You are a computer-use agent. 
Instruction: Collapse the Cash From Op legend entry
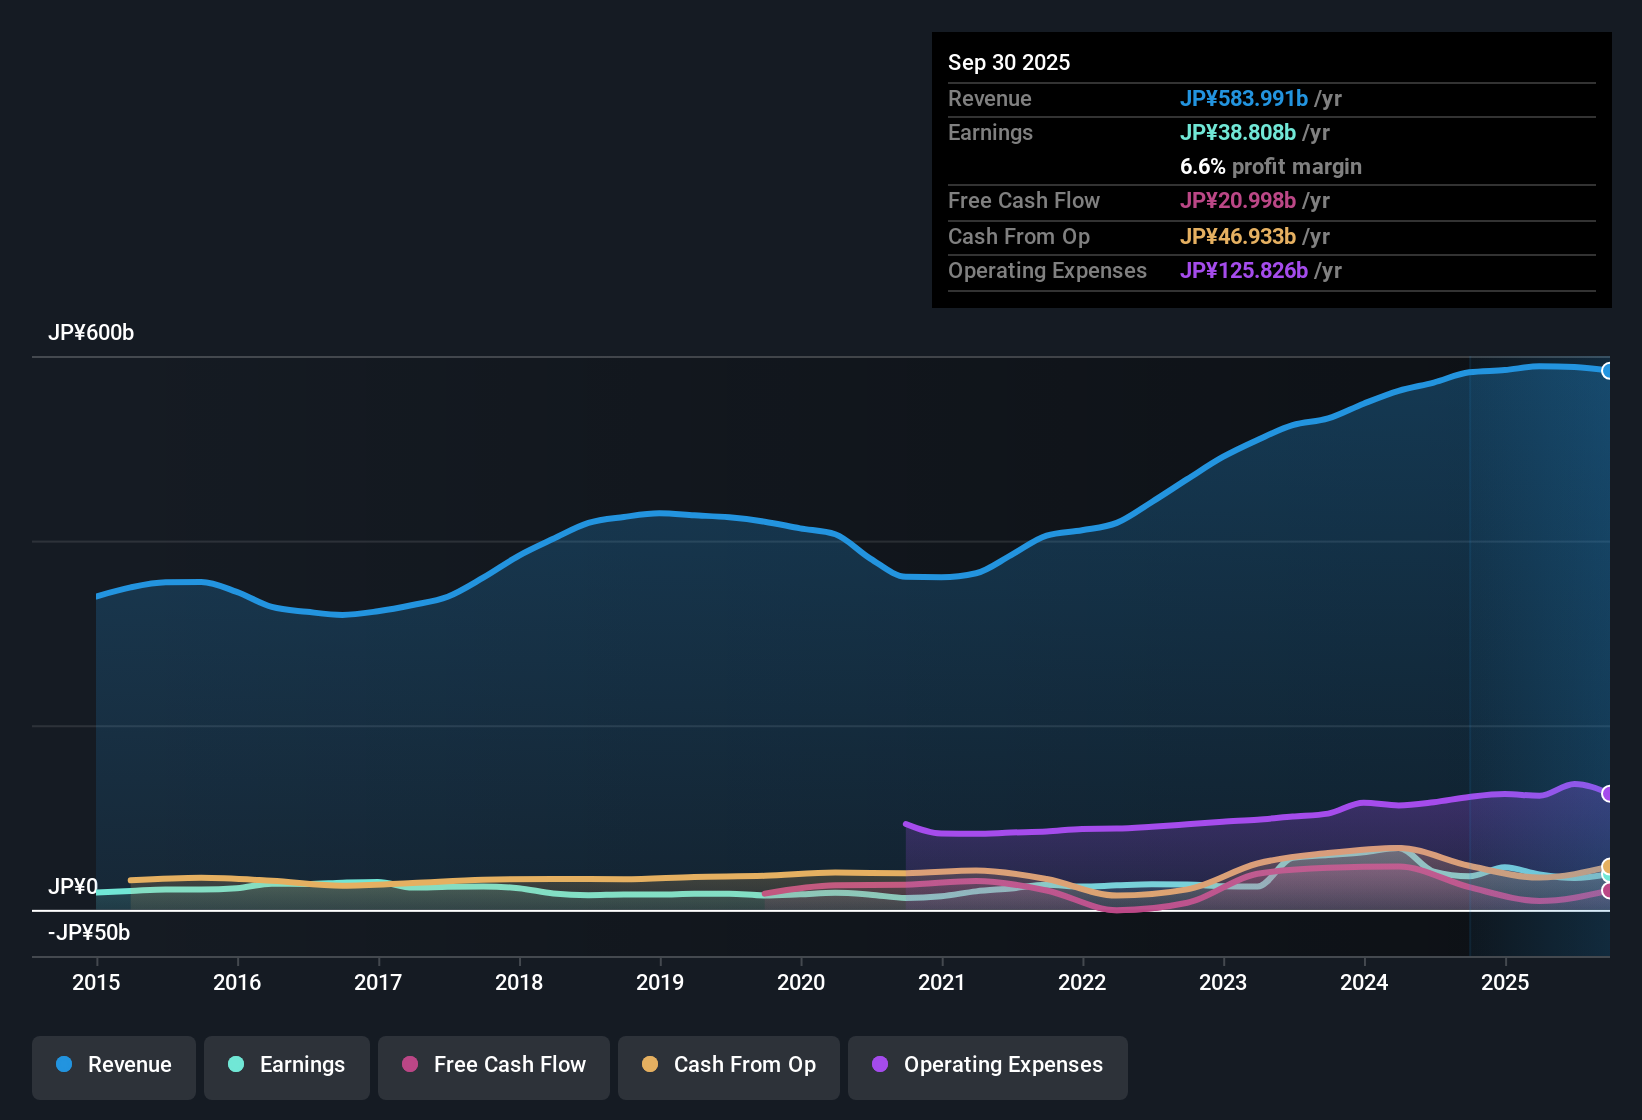coord(728,1065)
